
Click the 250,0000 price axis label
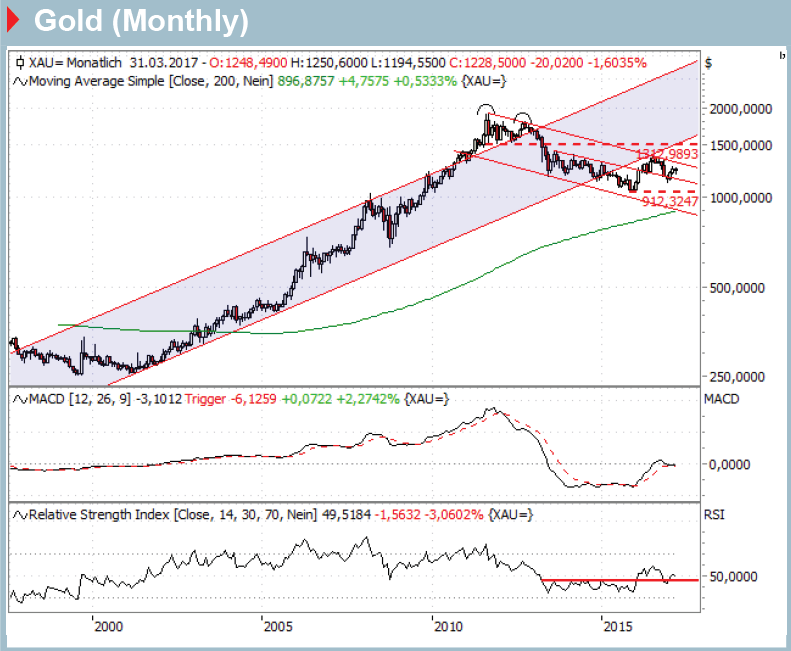737,377
